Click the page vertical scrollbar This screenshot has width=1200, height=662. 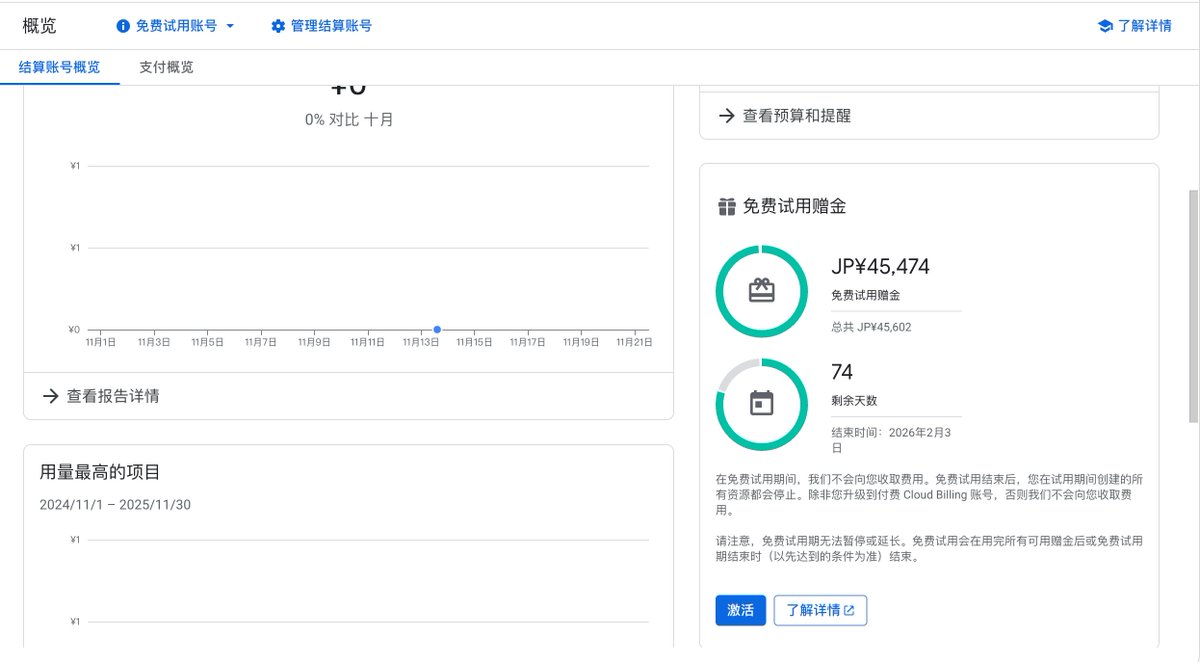(x=1193, y=305)
